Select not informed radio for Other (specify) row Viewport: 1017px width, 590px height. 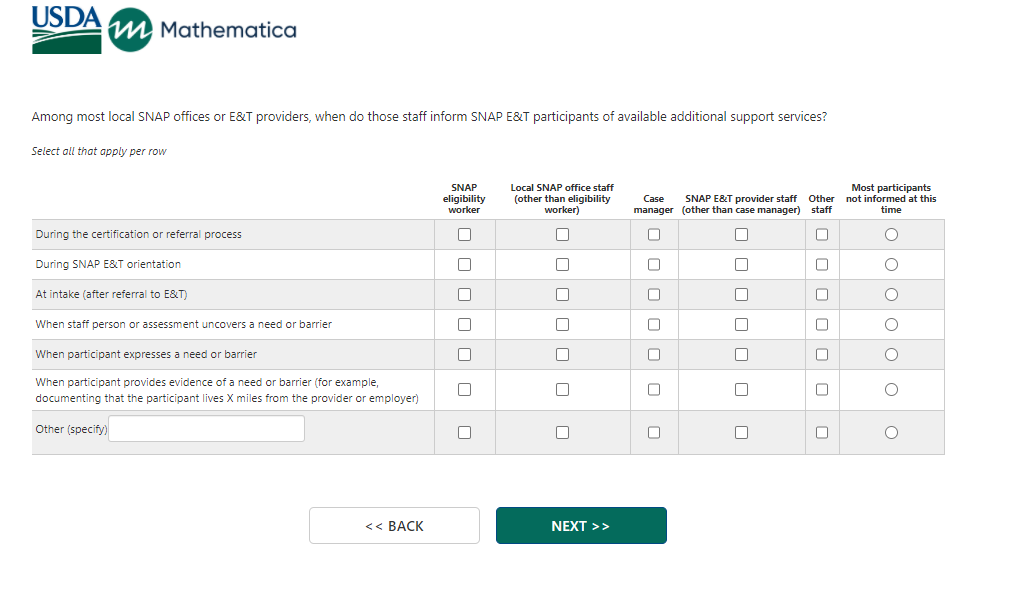[891, 433]
